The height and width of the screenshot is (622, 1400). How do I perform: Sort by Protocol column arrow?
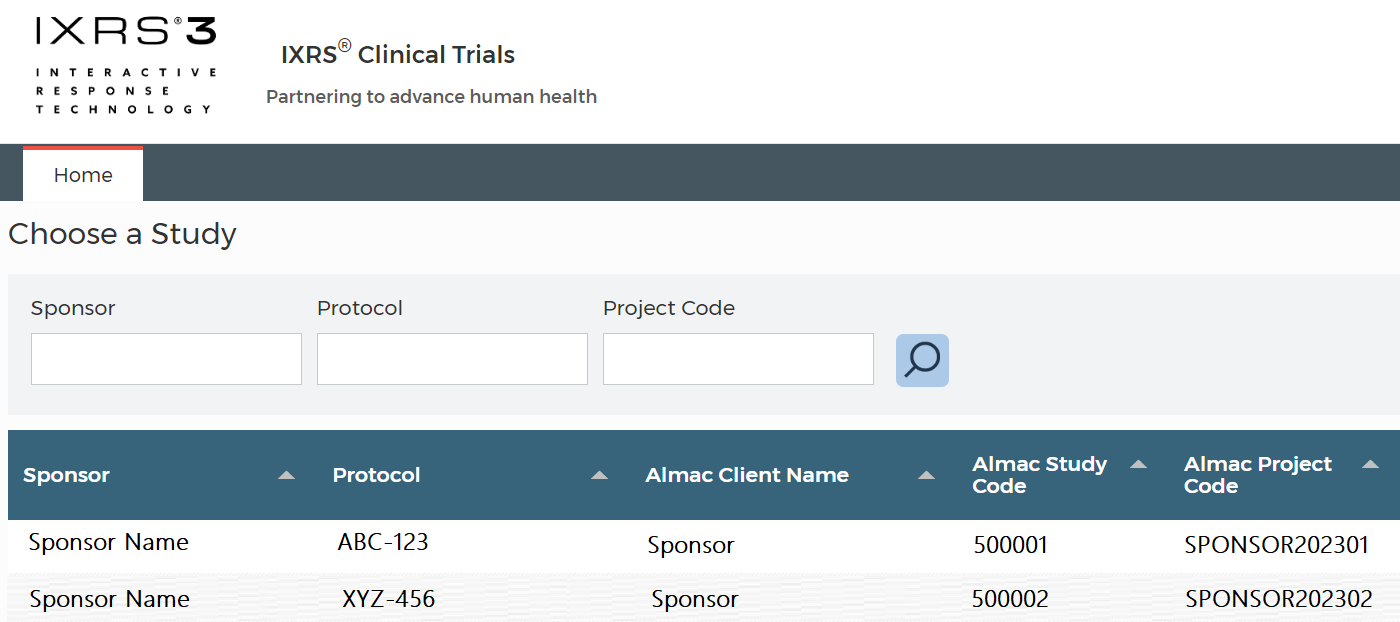click(x=599, y=475)
